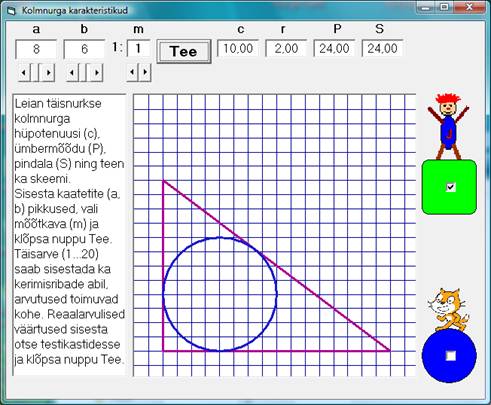This screenshot has width=491, height=405.
Task: Click left arrow of the a scrollbar
Action: [x=24, y=72]
